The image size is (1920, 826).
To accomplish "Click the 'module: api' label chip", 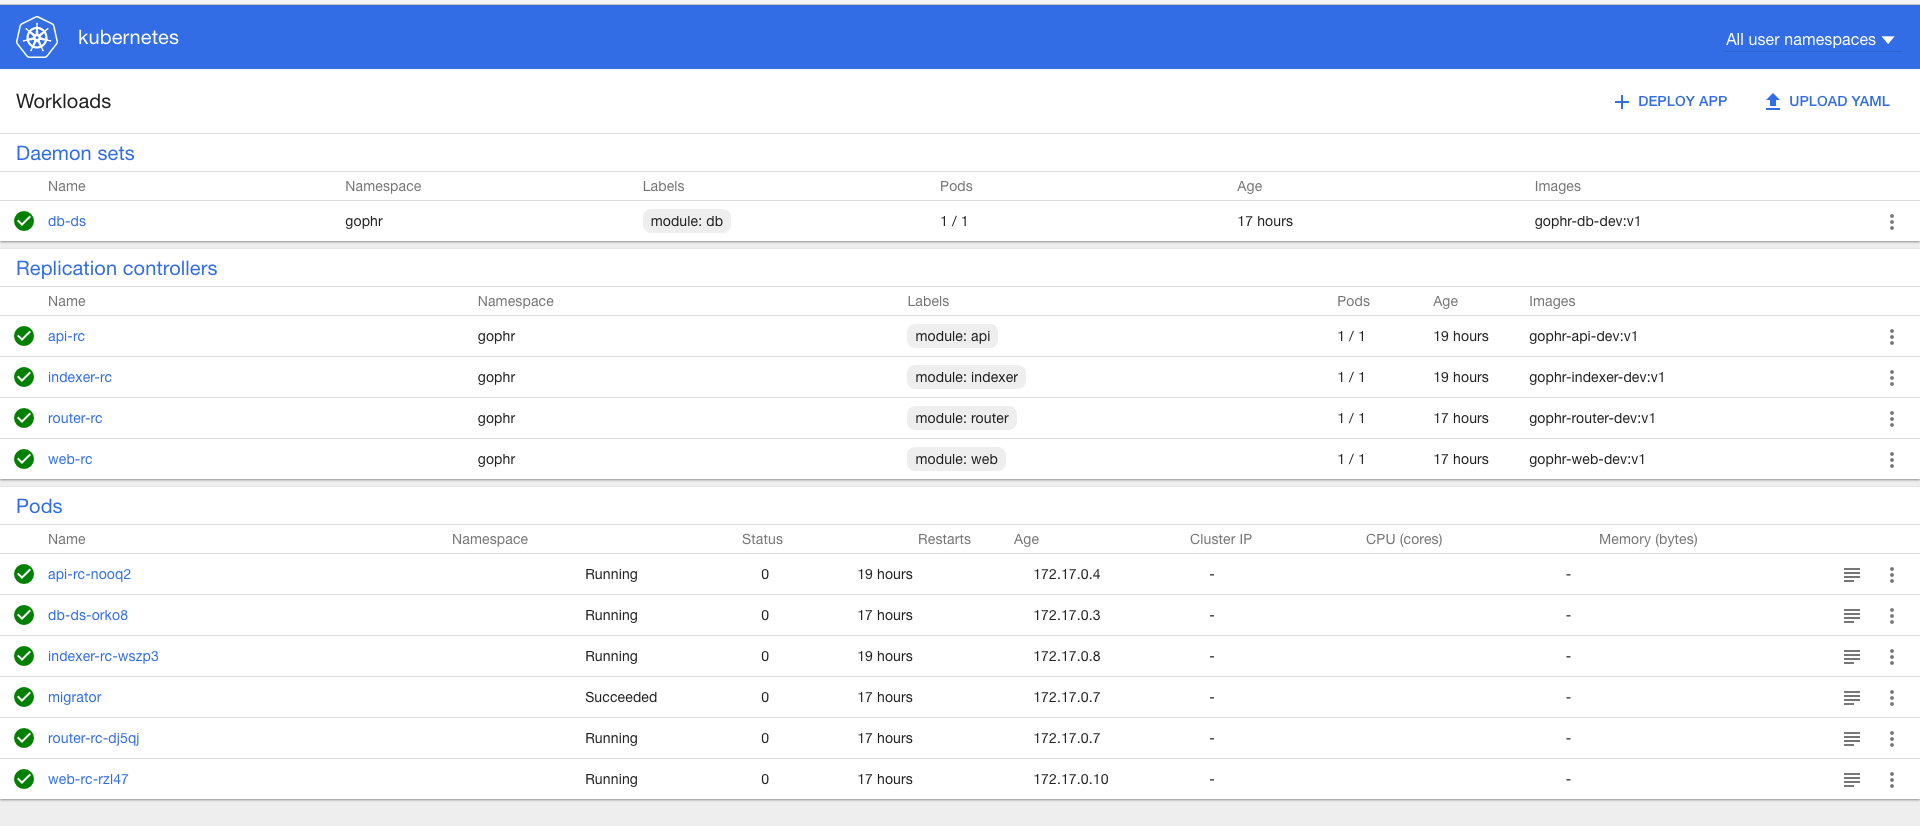I will coord(952,336).
